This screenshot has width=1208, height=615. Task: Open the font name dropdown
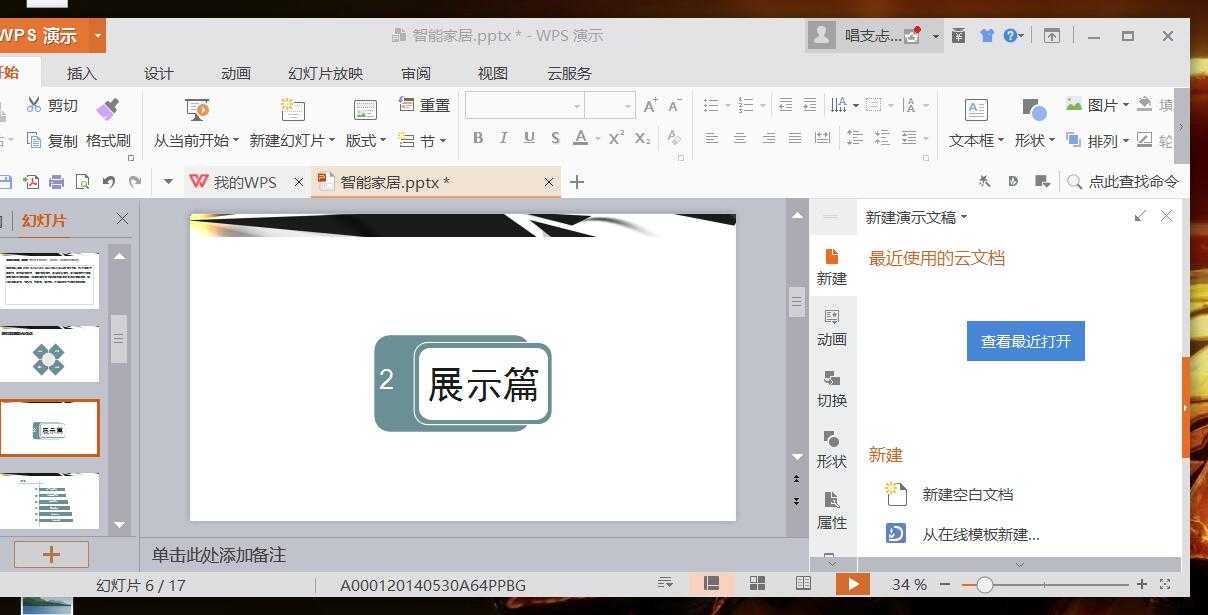pyautogui.click(x=577, y=106)
